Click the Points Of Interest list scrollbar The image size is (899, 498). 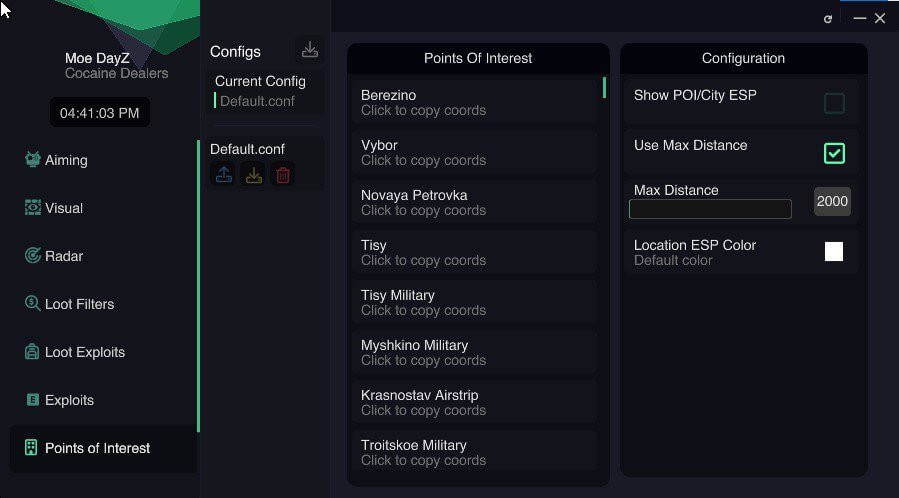tap(604, 88)
